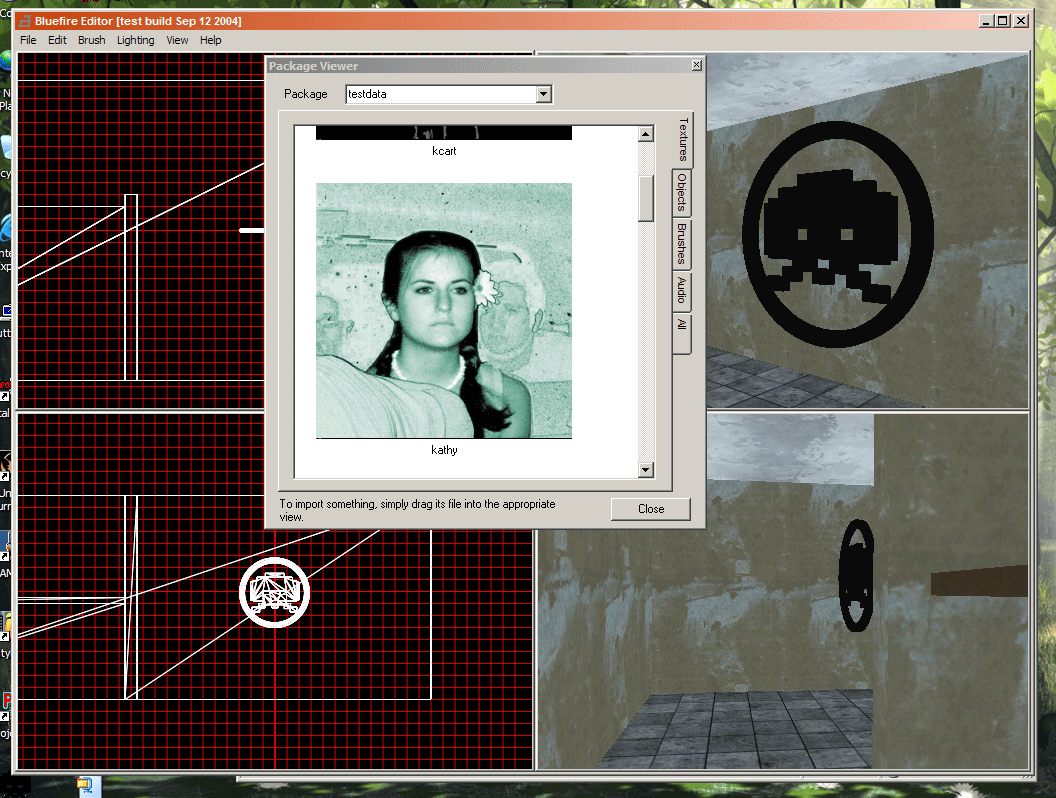1056x798 pixels.
Task: Switch to the Objects tab
Action: 682,193
